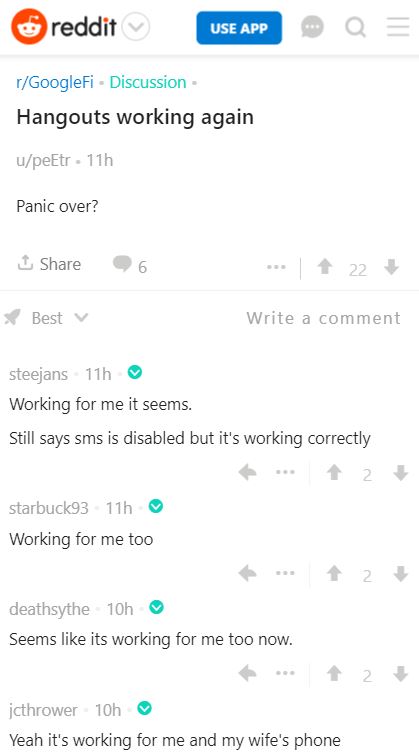This screenshot has width=419, height=753.
Task: Open the chat bubble icon in header
Action: click(x=312, y=27)
